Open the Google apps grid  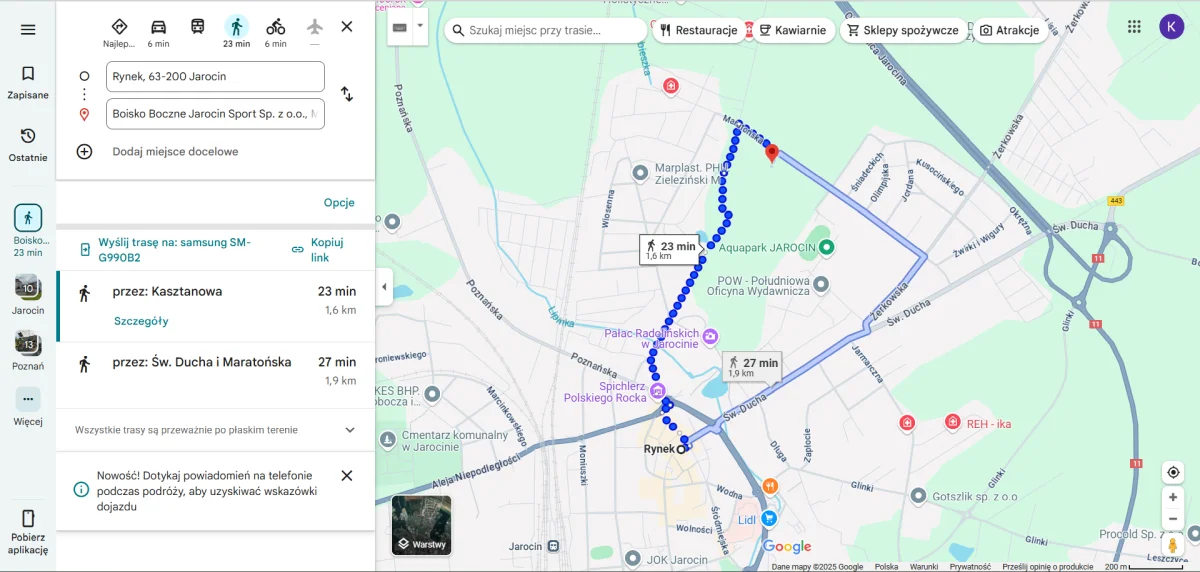1134,27
